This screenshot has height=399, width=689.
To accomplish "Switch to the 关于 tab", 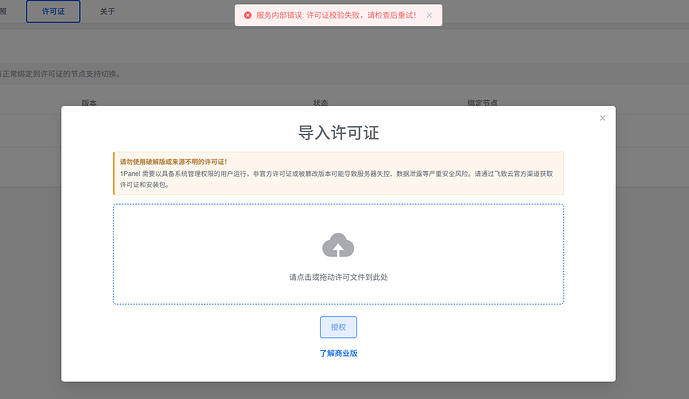I will [107, 11].
